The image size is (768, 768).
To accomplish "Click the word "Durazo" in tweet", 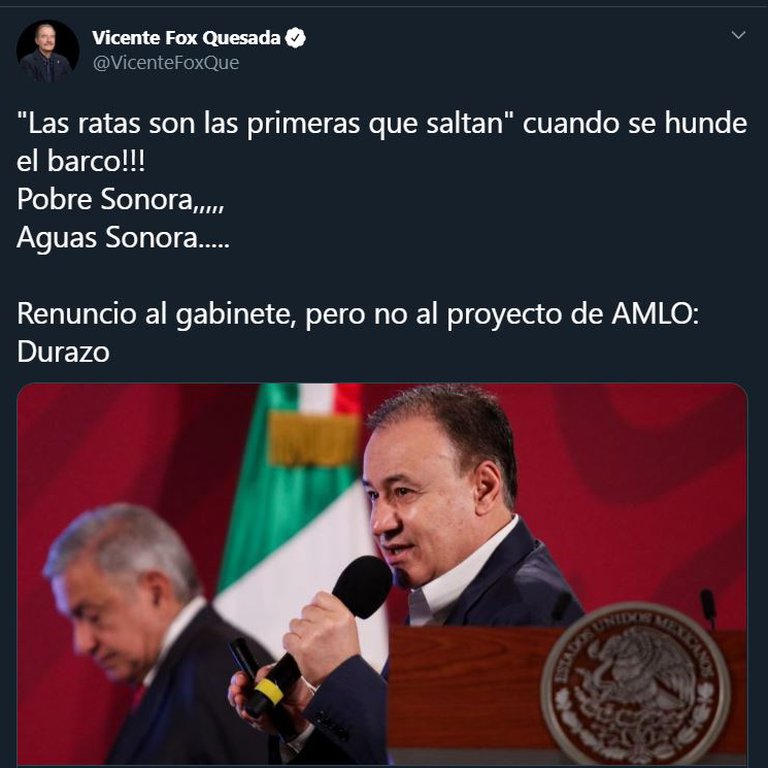I will (63, 352).
